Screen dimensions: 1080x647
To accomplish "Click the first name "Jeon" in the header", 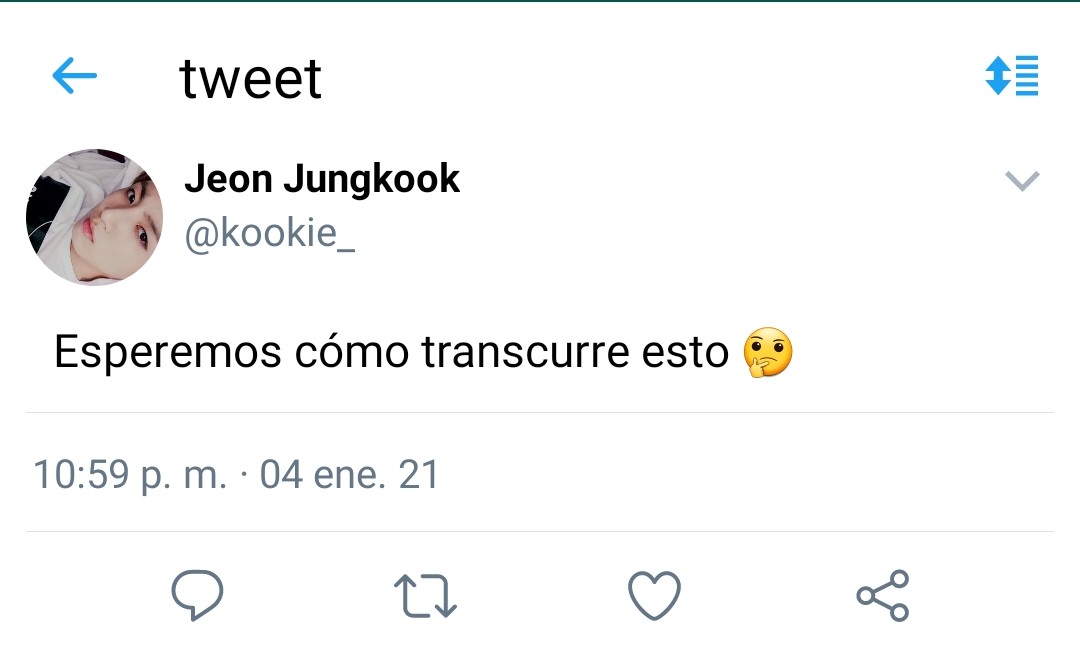I will coord(228,180).
